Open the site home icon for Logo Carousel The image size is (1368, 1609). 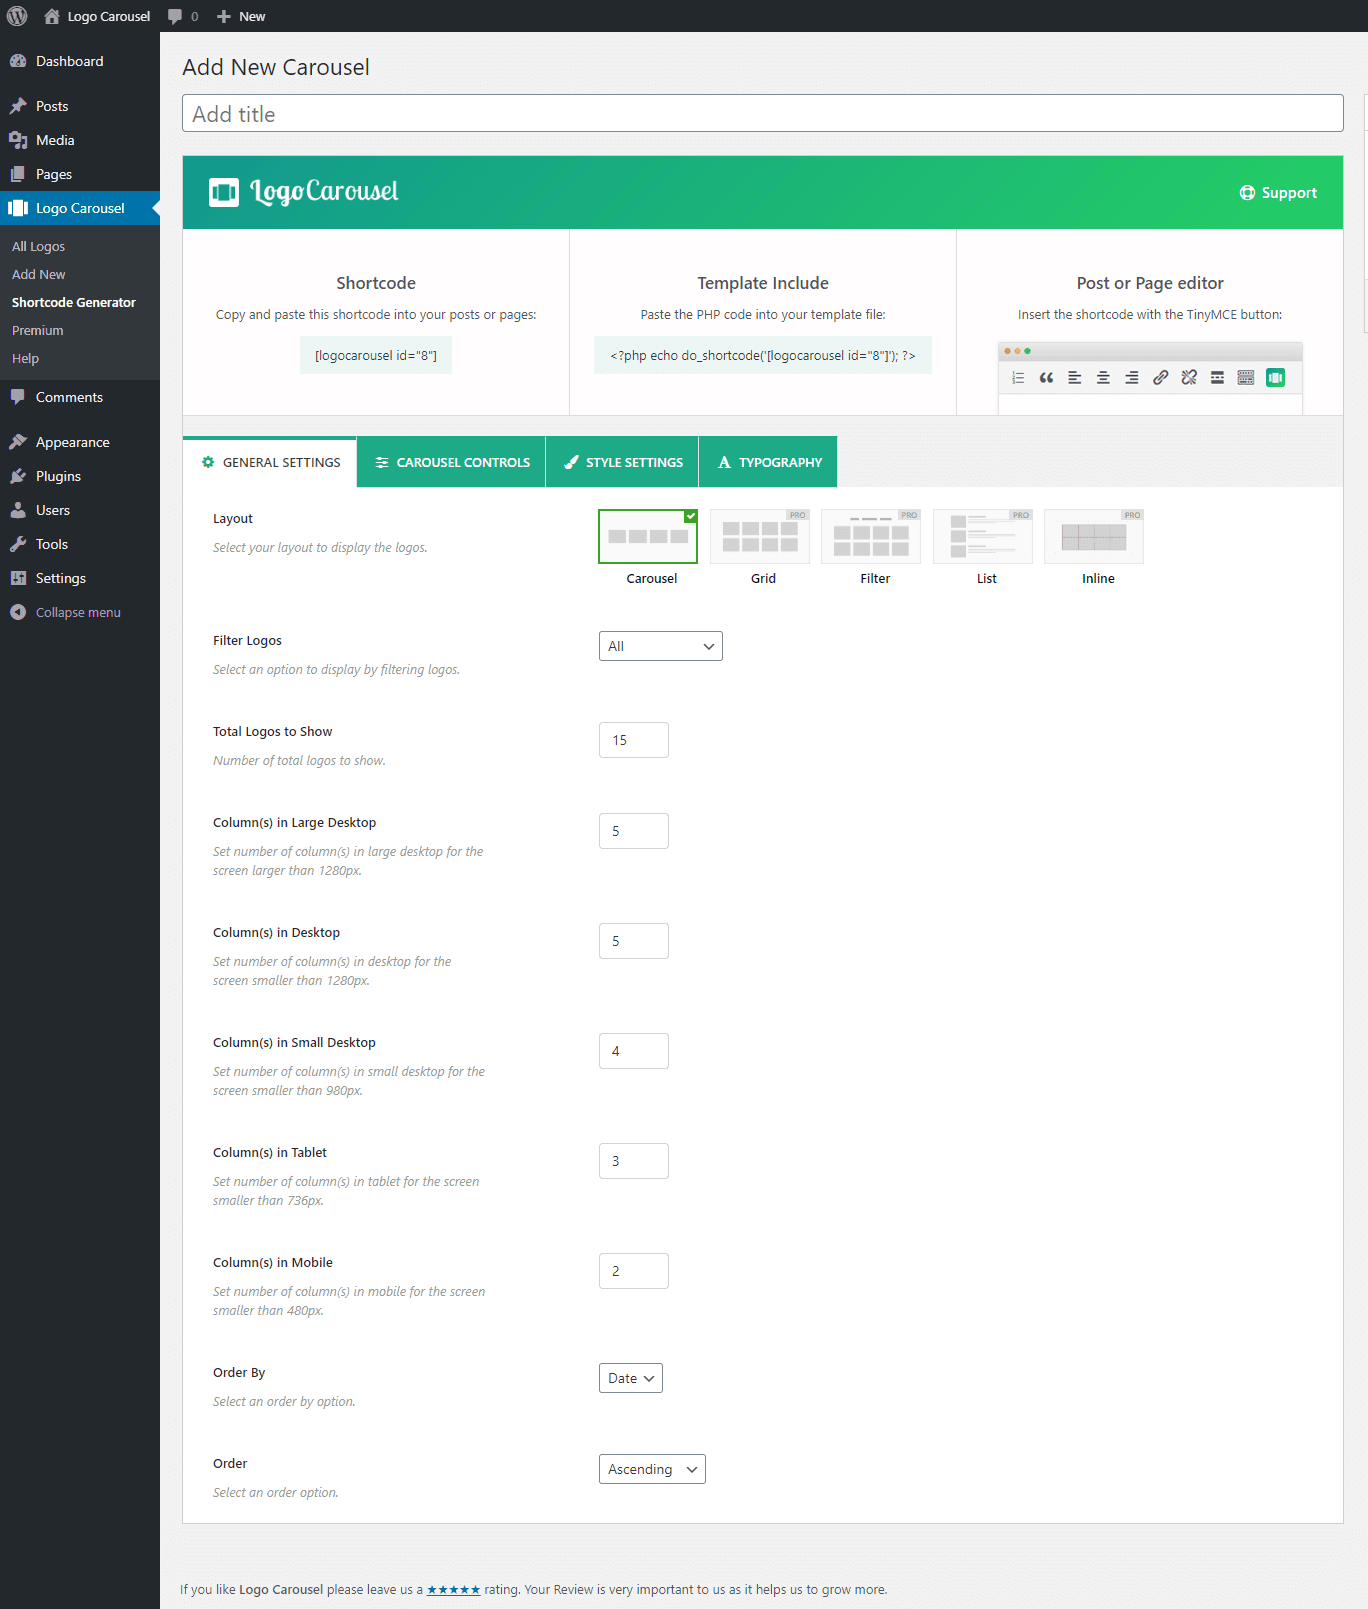52,16
